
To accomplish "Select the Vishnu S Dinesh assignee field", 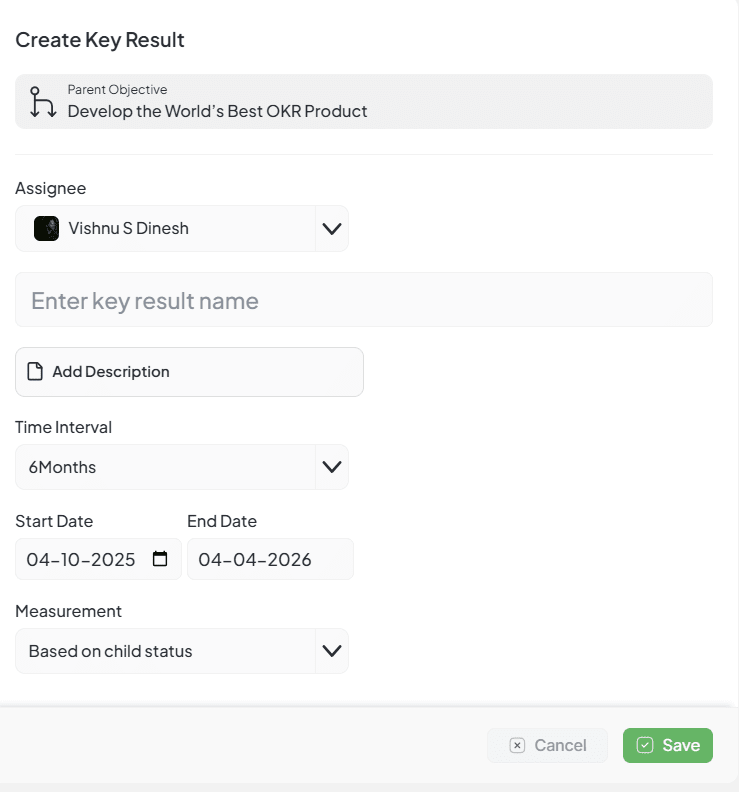I will pyautogui.click(x=165, y=228).
